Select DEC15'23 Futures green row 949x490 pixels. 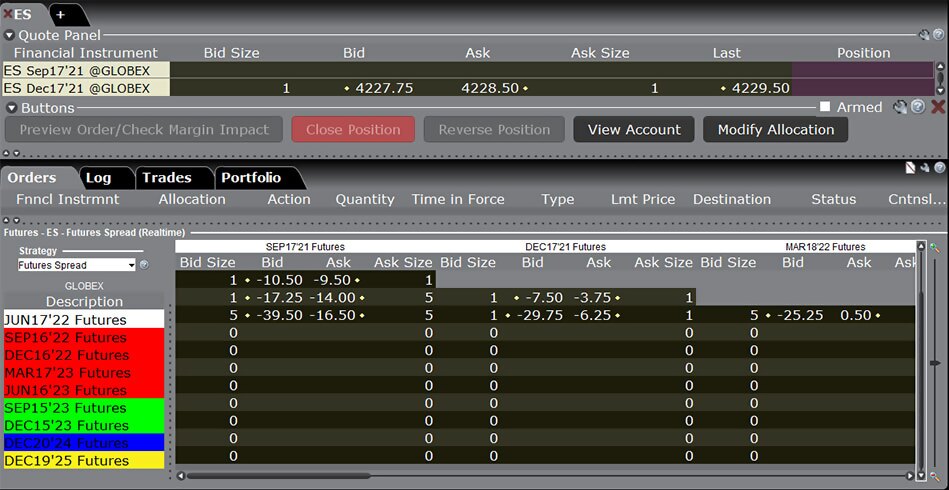click(x=84, y=425)
